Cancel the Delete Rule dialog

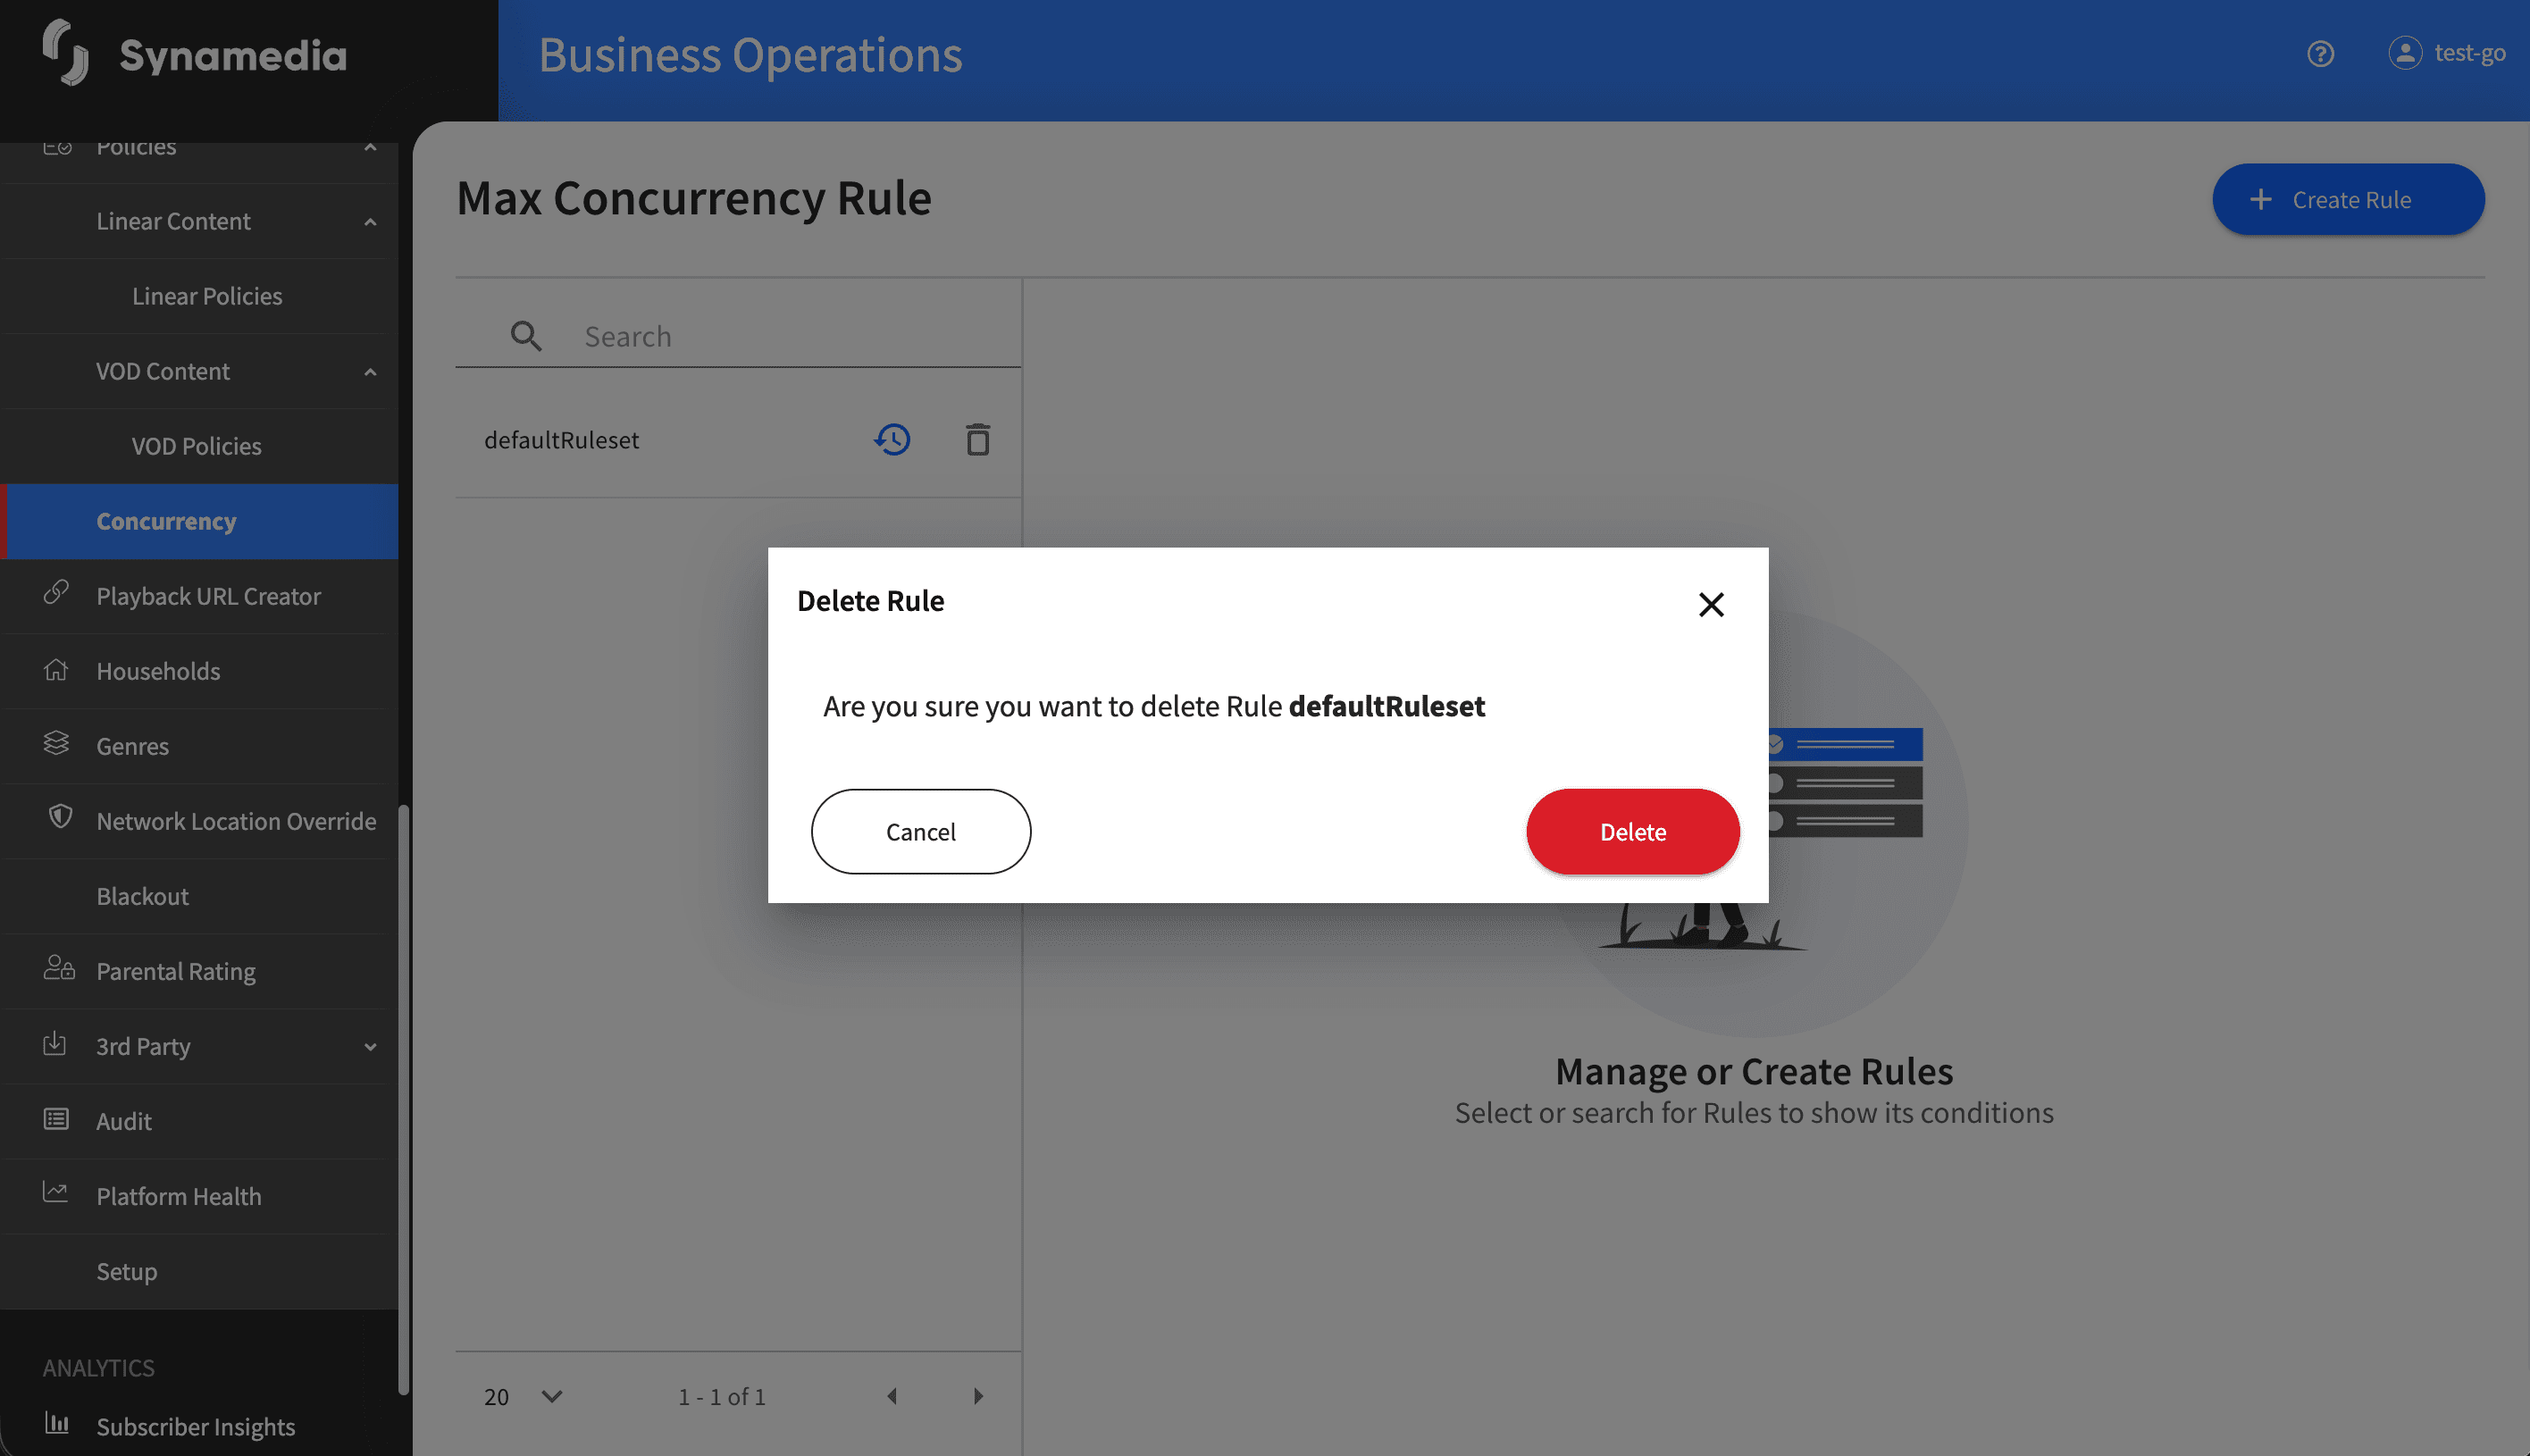tap(920, 831)
